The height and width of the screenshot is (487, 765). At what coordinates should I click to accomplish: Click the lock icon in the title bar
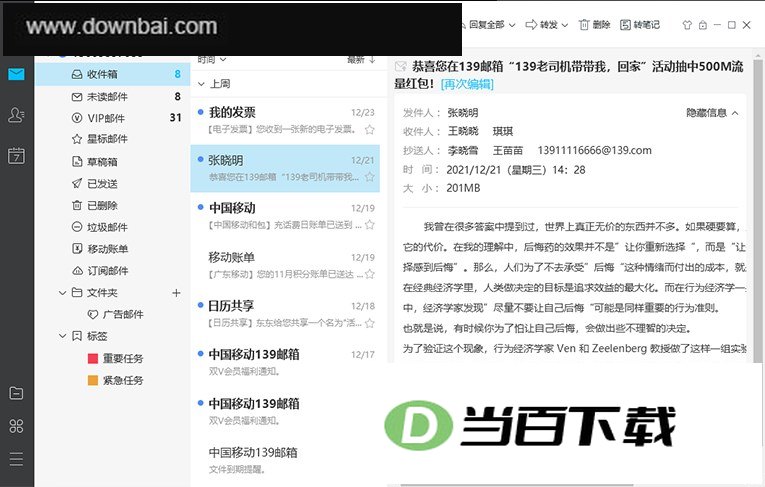pyautogui.click(x=703, y=25)
